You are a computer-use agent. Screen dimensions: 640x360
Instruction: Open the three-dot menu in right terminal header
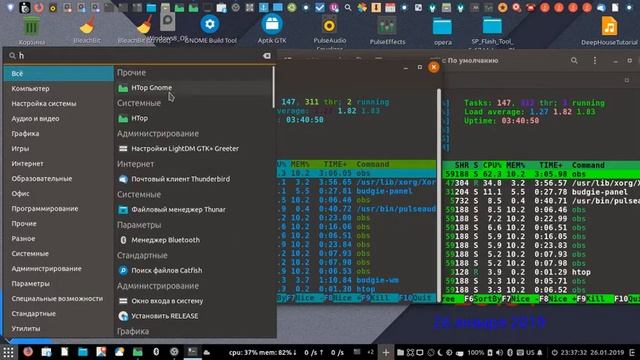point(595,60)
